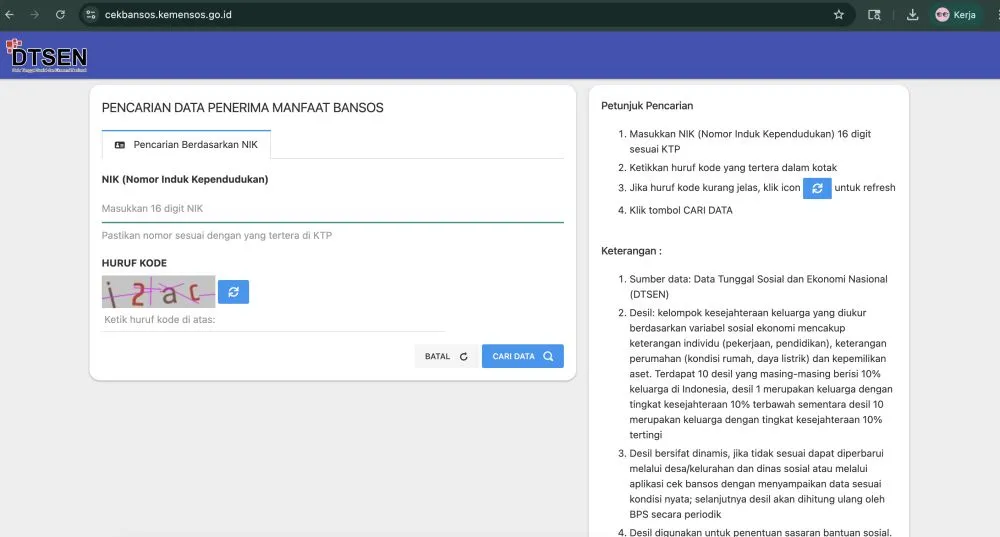1000x537 pixels.
Task: Click the HURUF KODE label
Action: tap(134, 263)
